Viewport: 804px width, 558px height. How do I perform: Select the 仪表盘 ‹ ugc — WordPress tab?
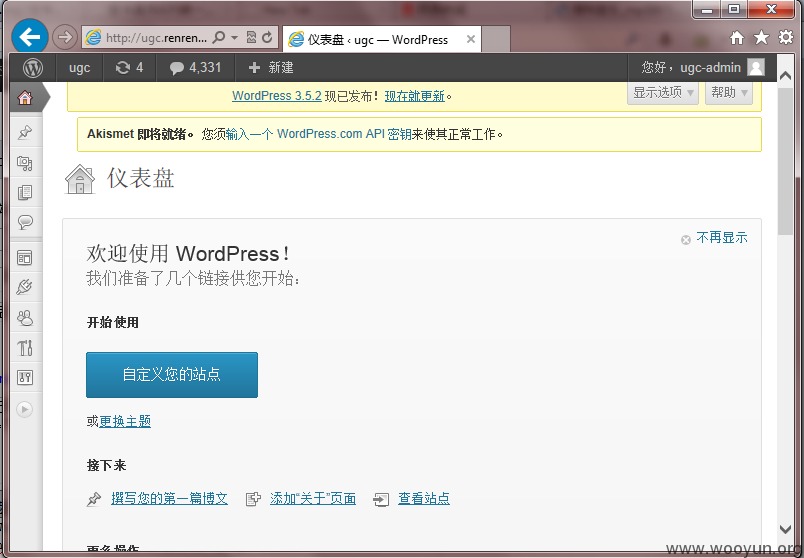coord(382,39)
